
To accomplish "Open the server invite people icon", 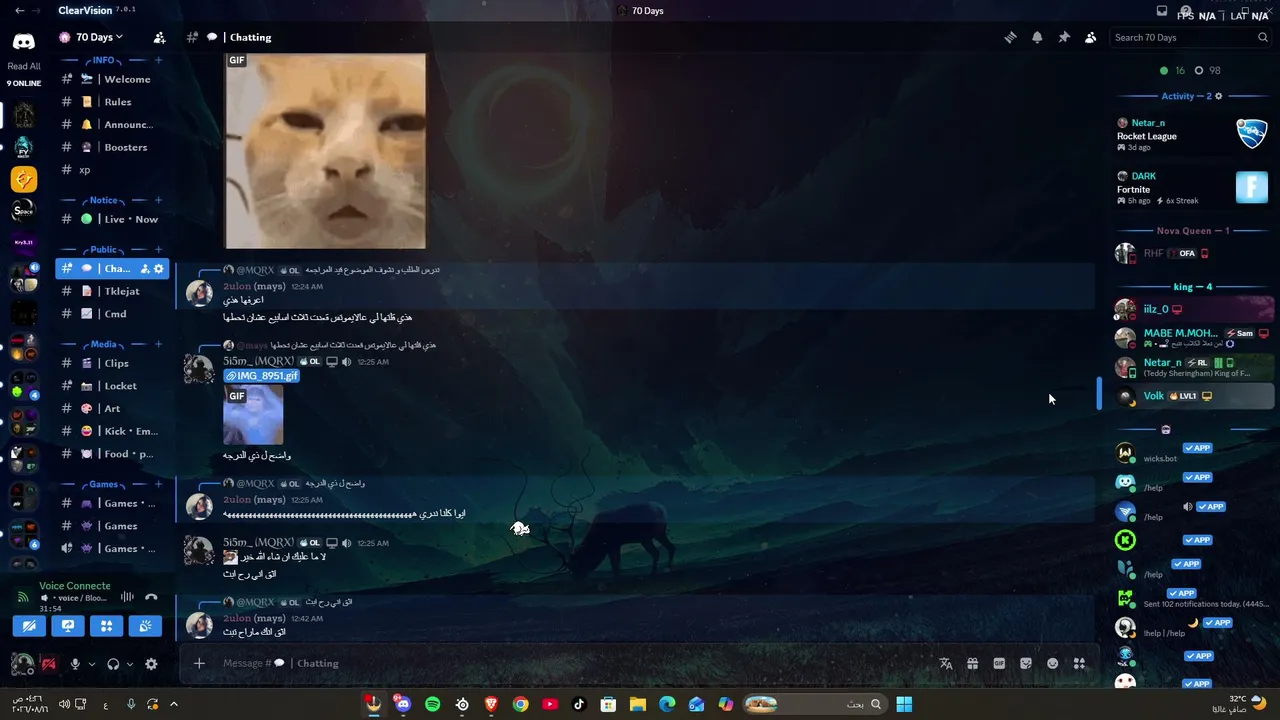I will [x=159, y=37].
